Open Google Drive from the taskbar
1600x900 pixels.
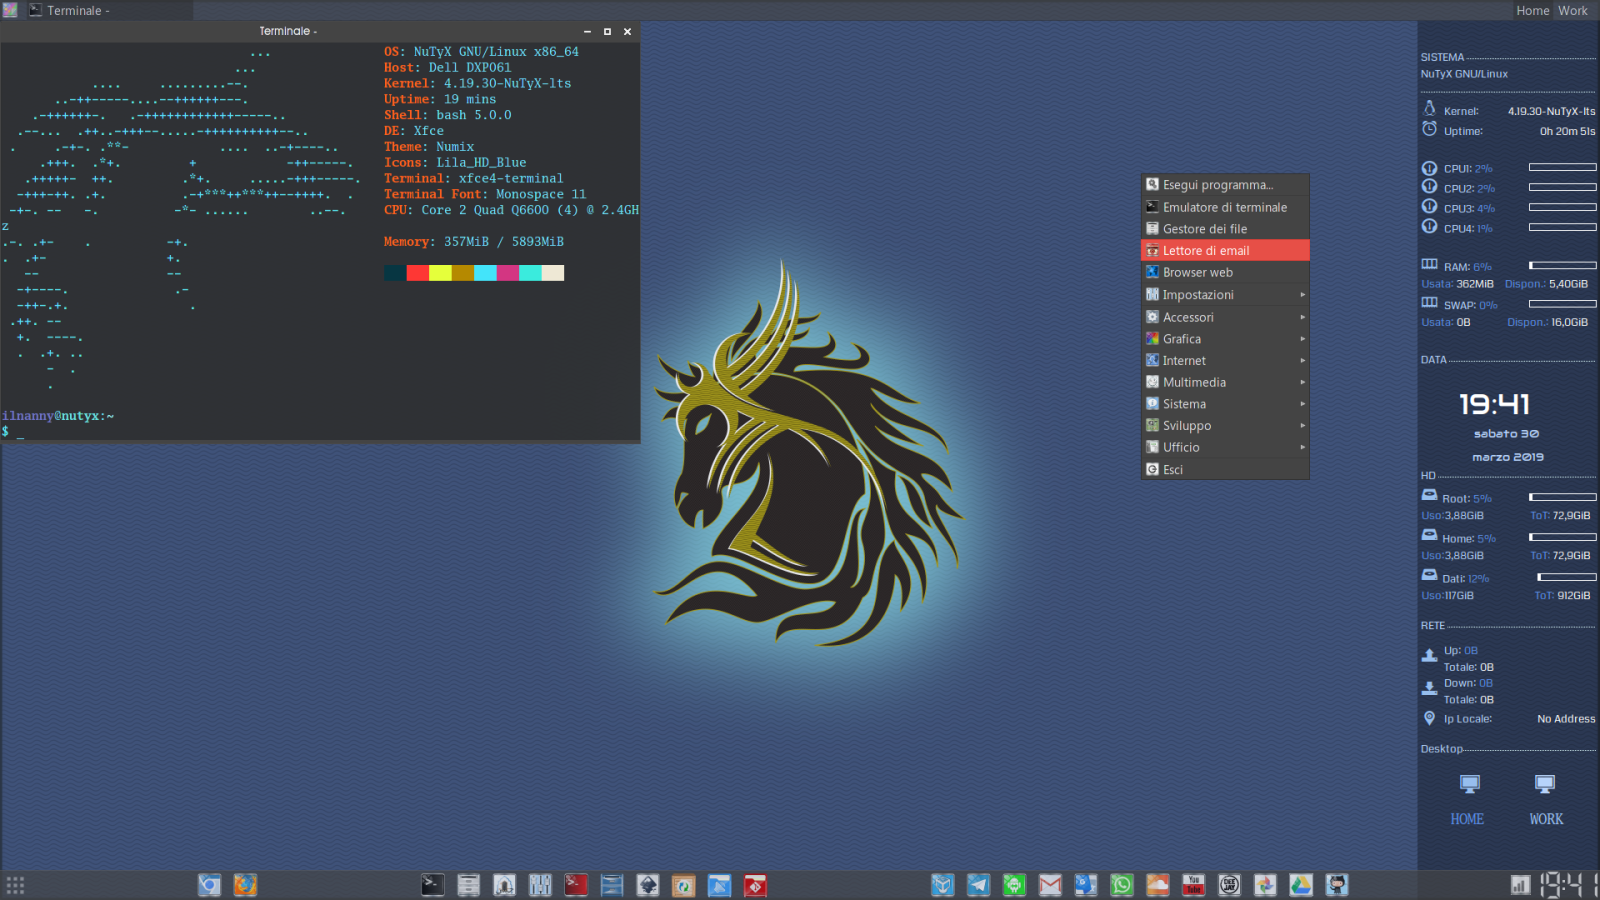tap(1301, 885)
